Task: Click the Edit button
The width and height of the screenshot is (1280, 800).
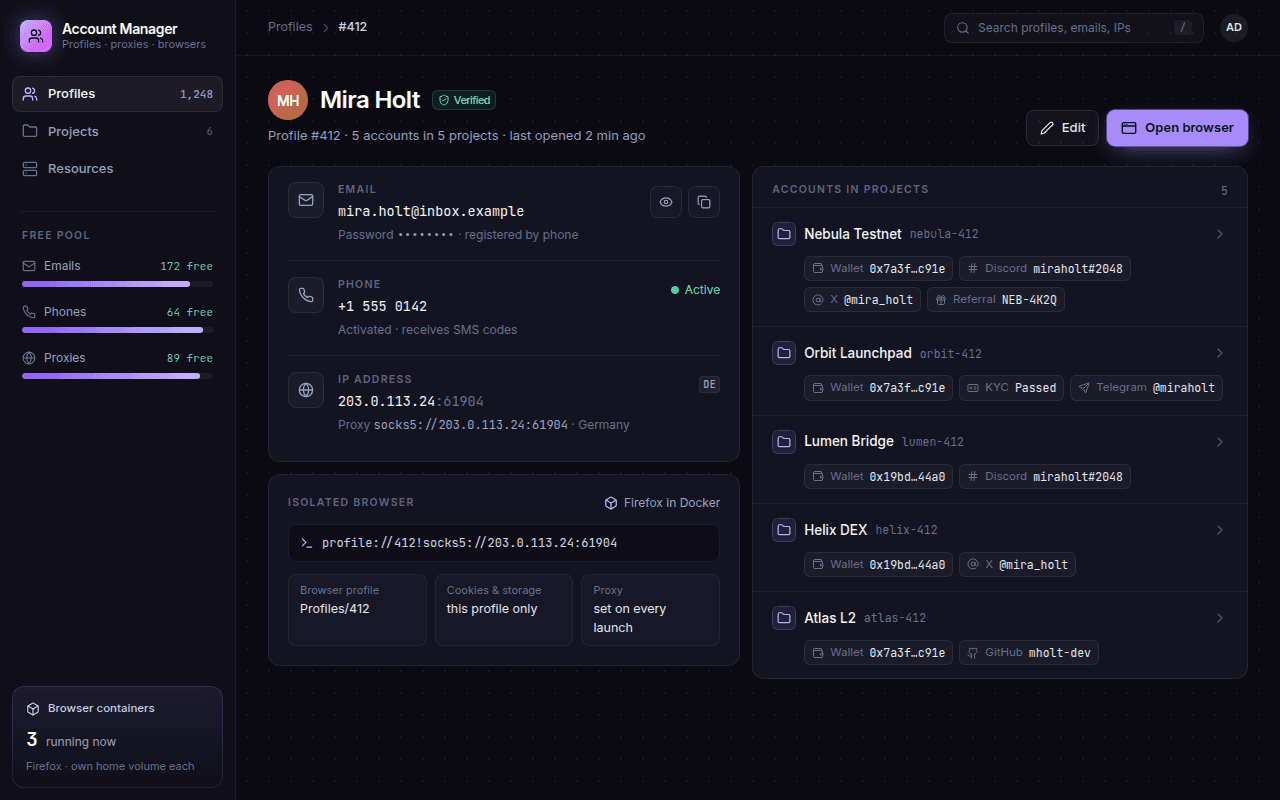Action: click(1062, 128)
